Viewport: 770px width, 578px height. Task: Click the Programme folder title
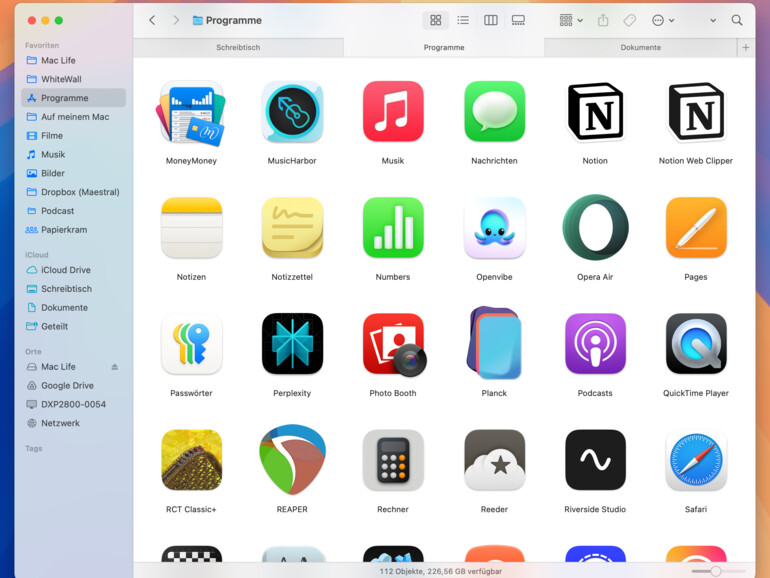click(233, 20)
